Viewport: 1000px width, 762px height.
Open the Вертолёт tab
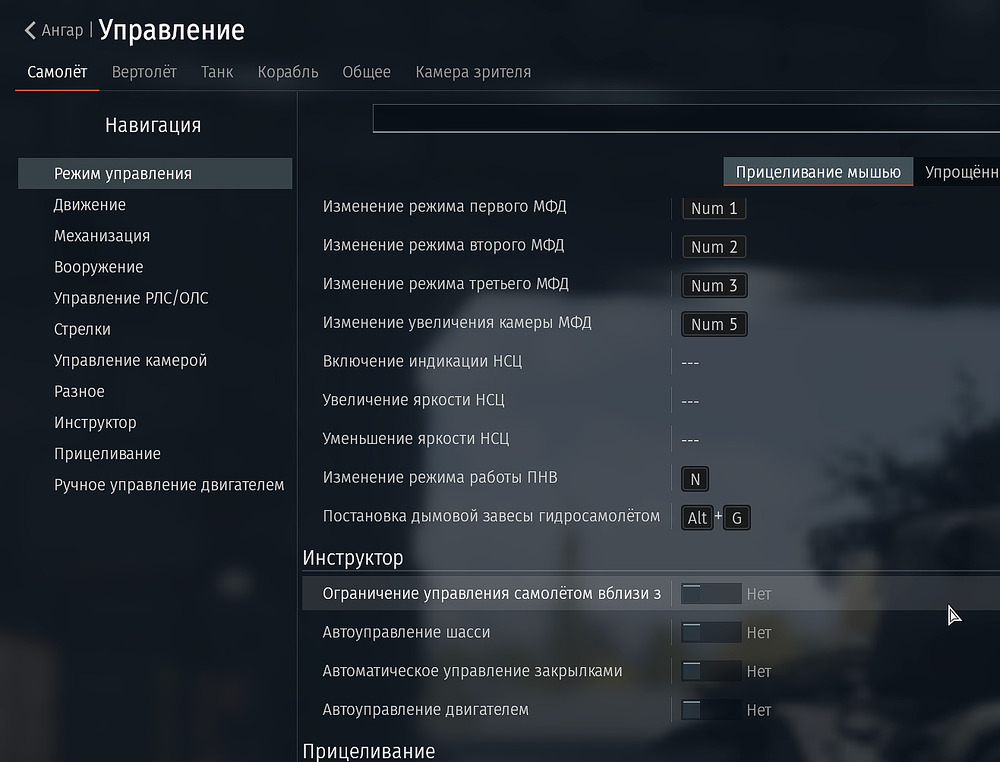[x=144, y=72]
